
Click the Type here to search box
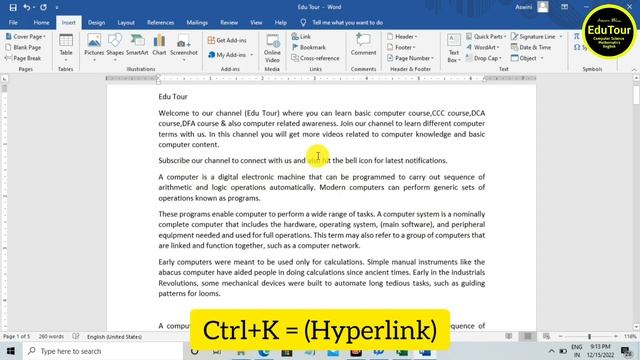tap(102, 351)
